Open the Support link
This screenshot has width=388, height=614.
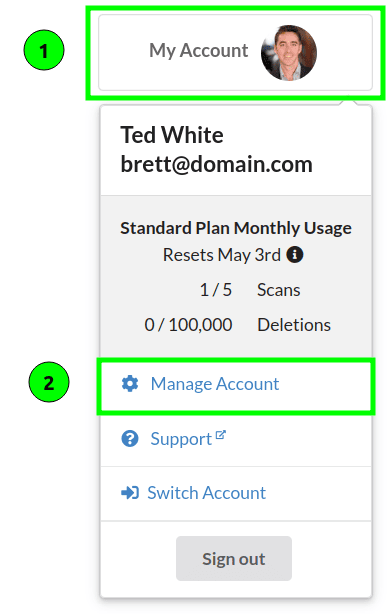[181, 439]
